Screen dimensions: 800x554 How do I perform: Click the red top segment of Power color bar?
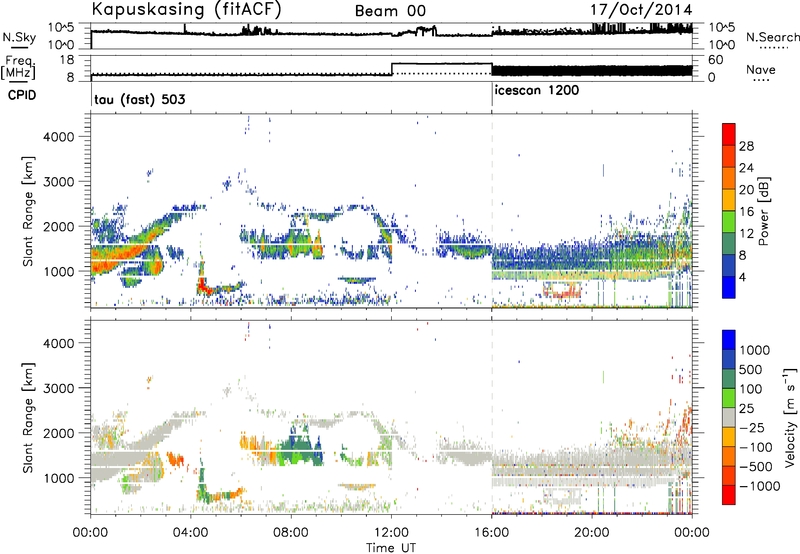[x=729, y=134]
